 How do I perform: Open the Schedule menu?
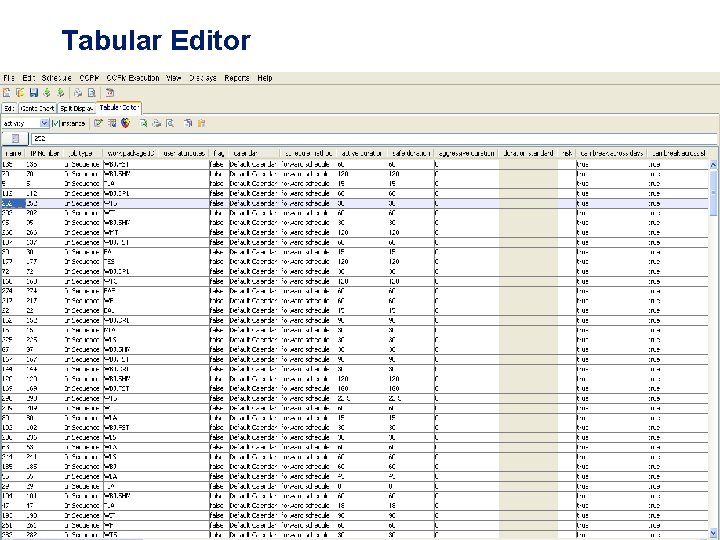click(x=56, y=78)
